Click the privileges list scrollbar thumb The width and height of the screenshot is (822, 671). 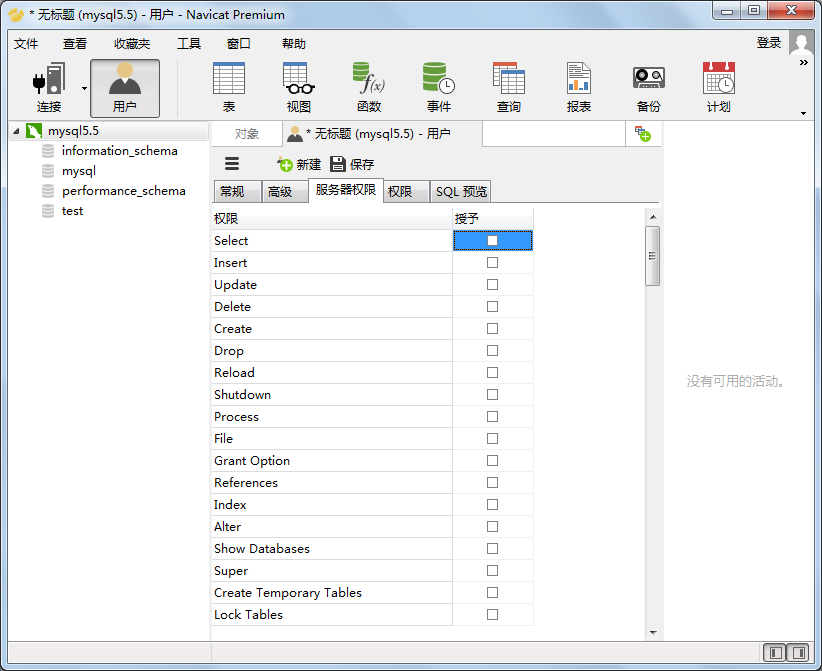coord(653,256)
